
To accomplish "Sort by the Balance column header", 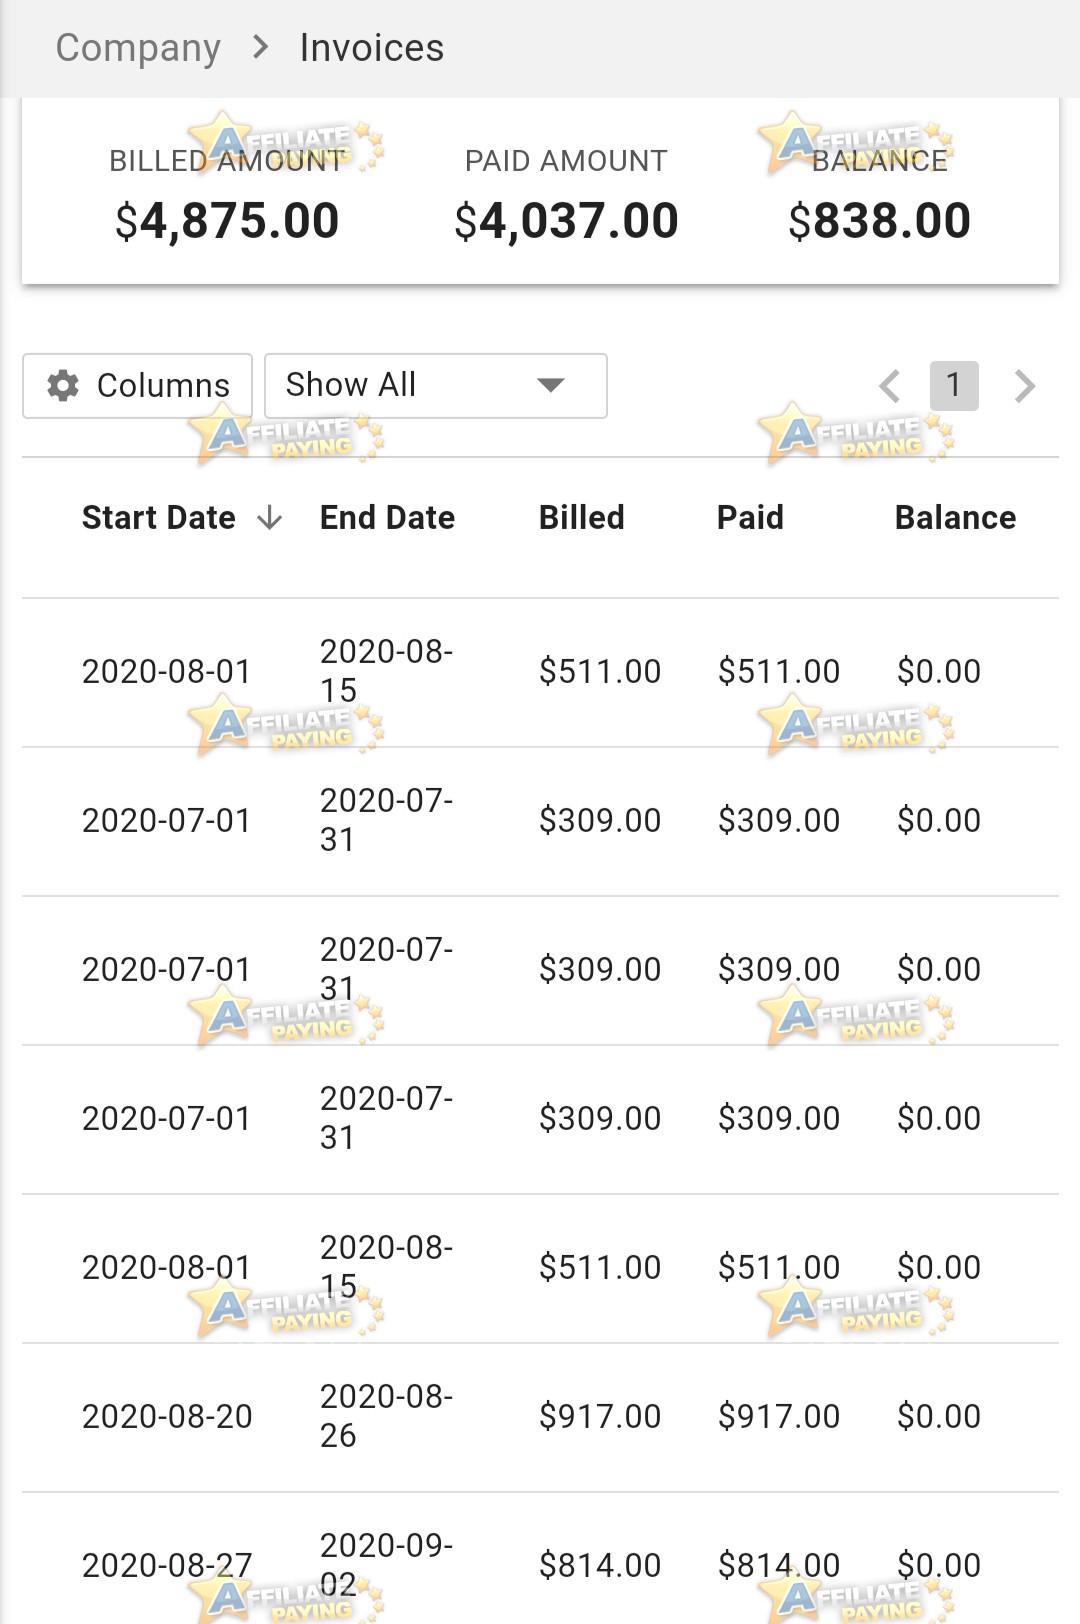I will coord(956,518).
